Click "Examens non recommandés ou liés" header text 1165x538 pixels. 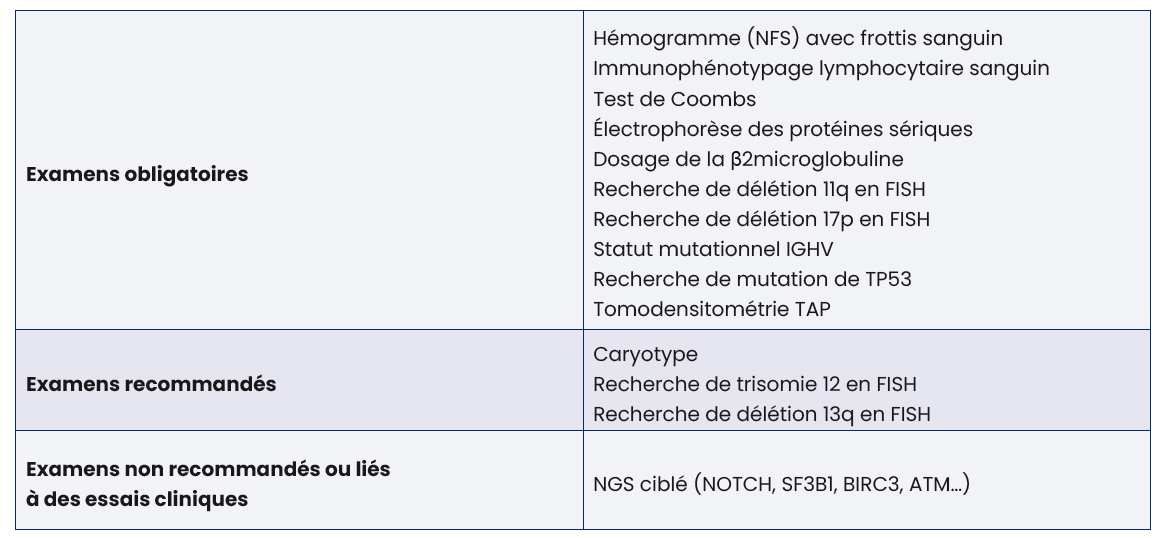208,469
